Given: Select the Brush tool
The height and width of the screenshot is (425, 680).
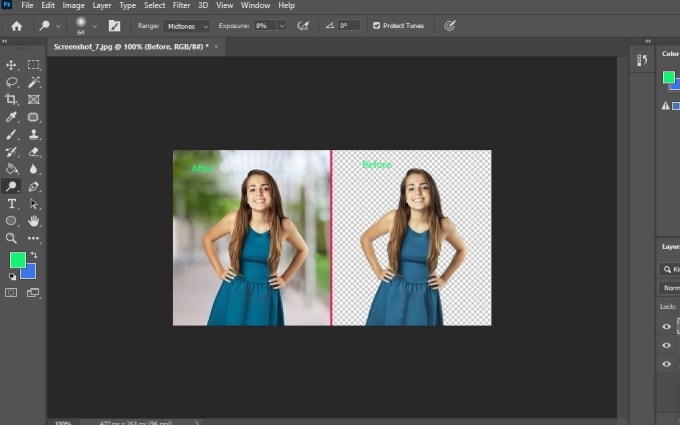Looking at the screenshot, I should (11, 134).
